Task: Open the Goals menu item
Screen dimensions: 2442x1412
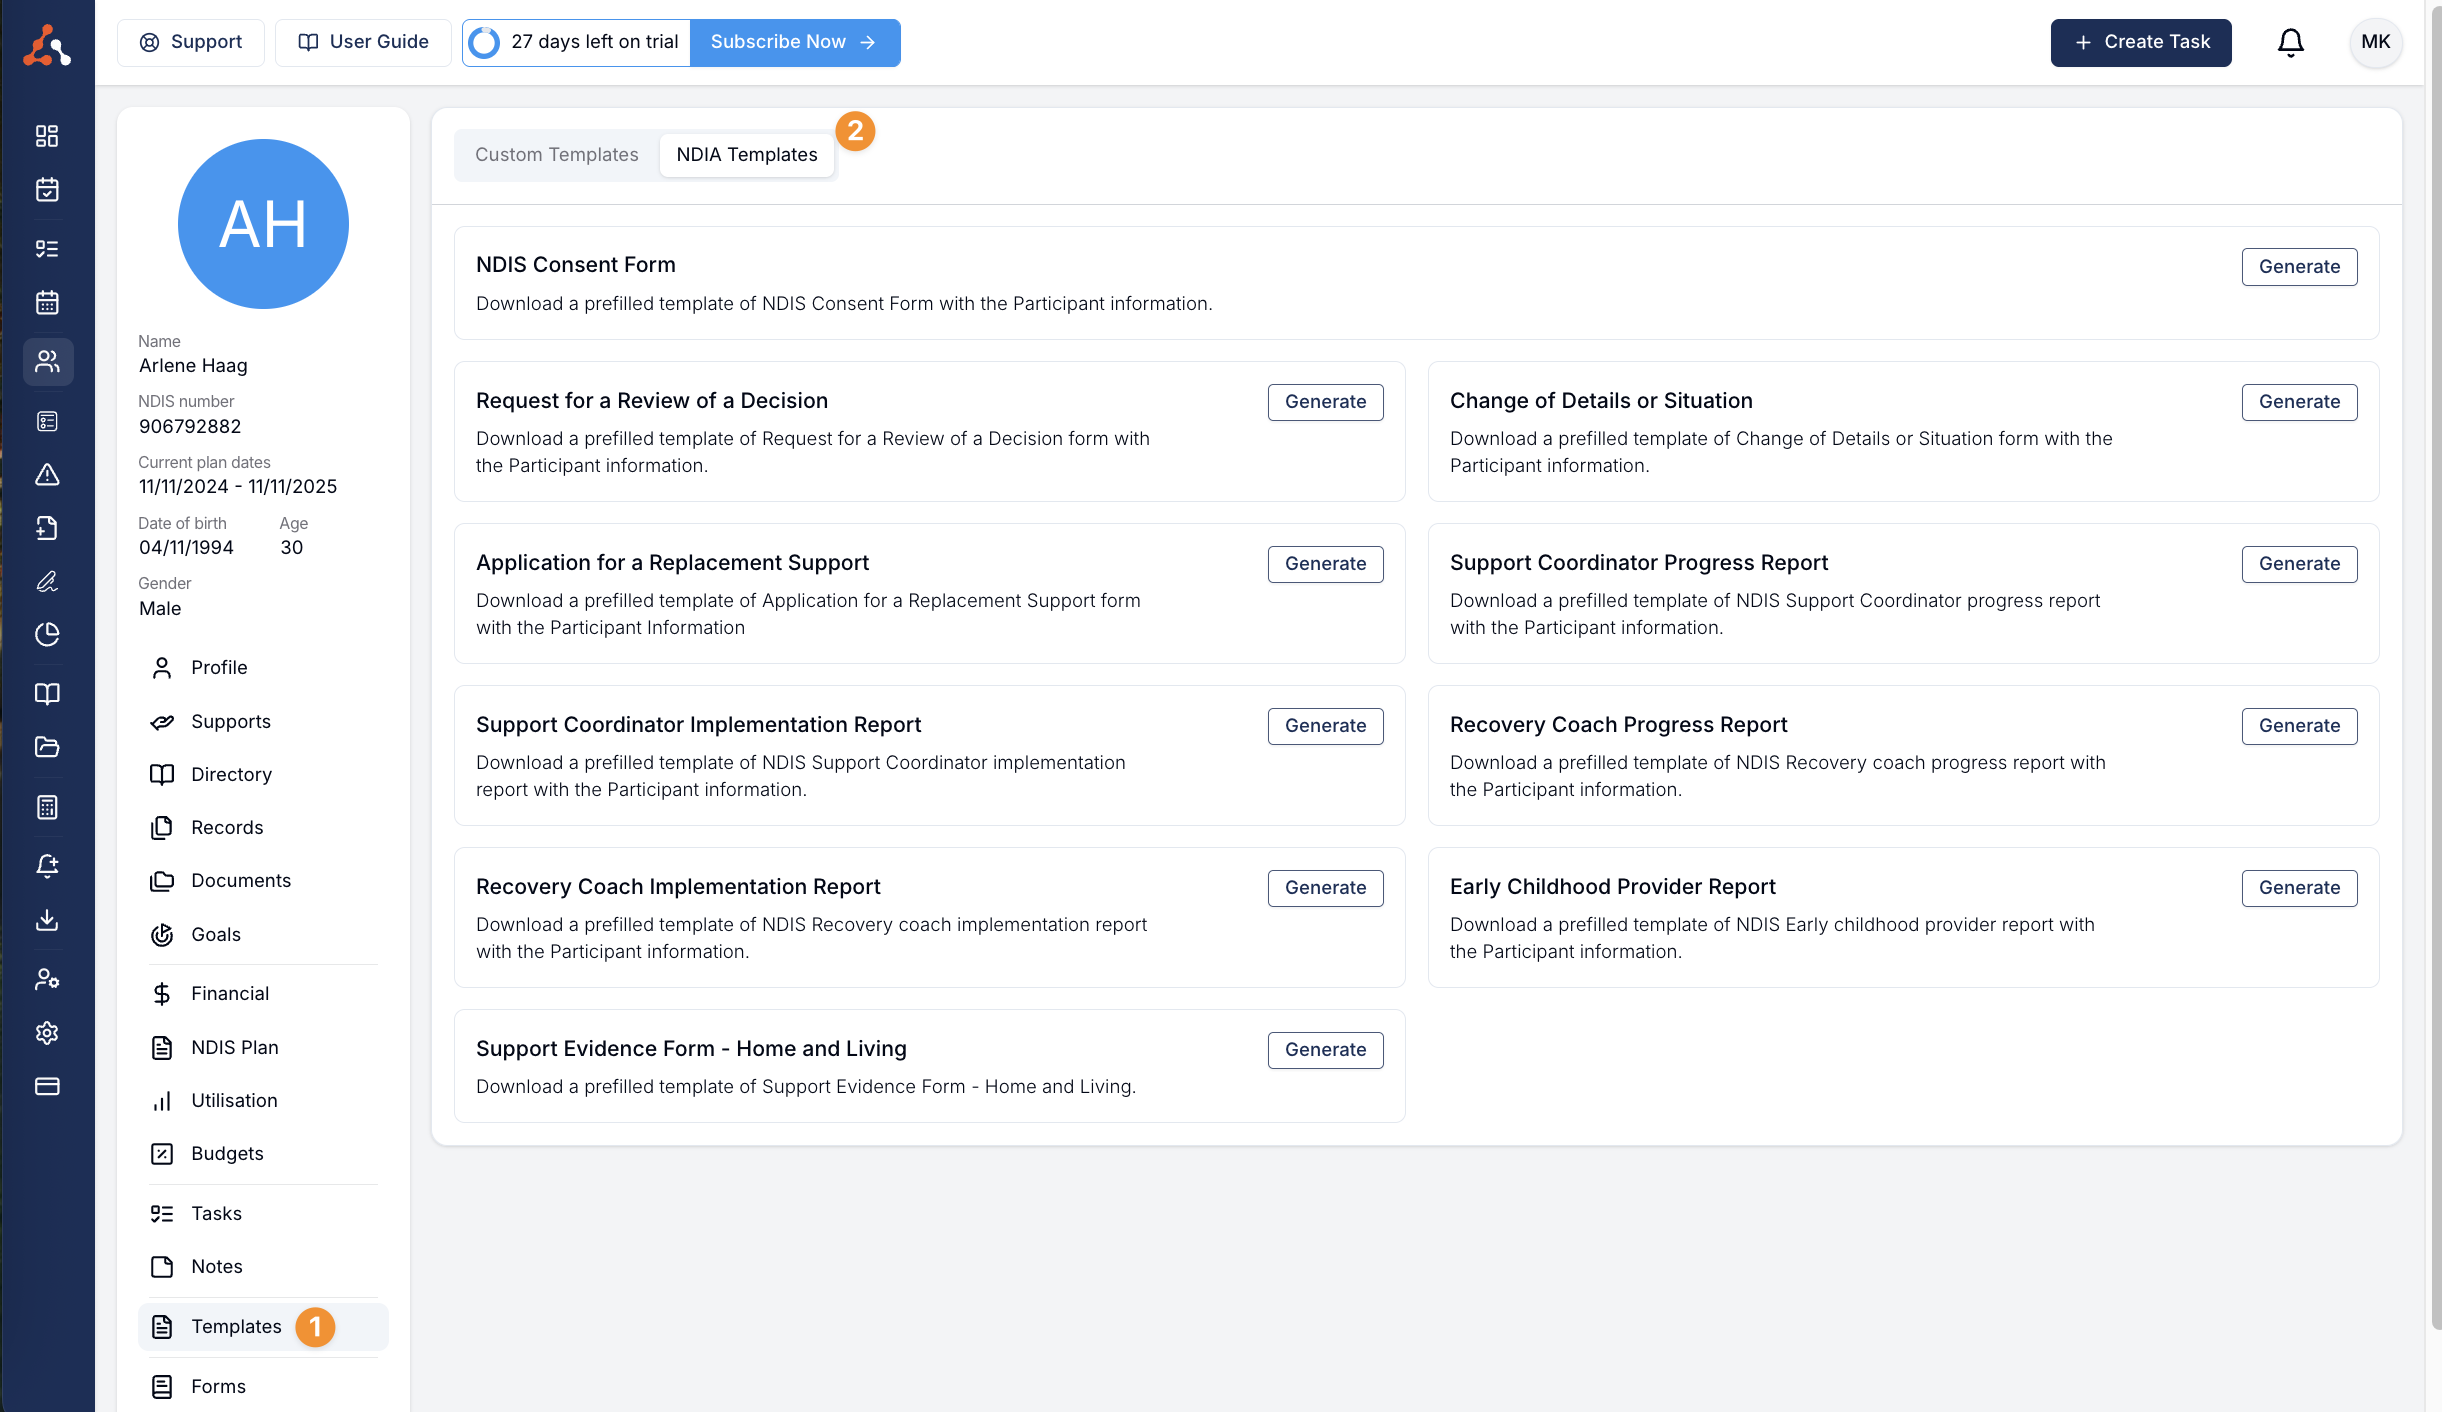Action: click(215, 934)
